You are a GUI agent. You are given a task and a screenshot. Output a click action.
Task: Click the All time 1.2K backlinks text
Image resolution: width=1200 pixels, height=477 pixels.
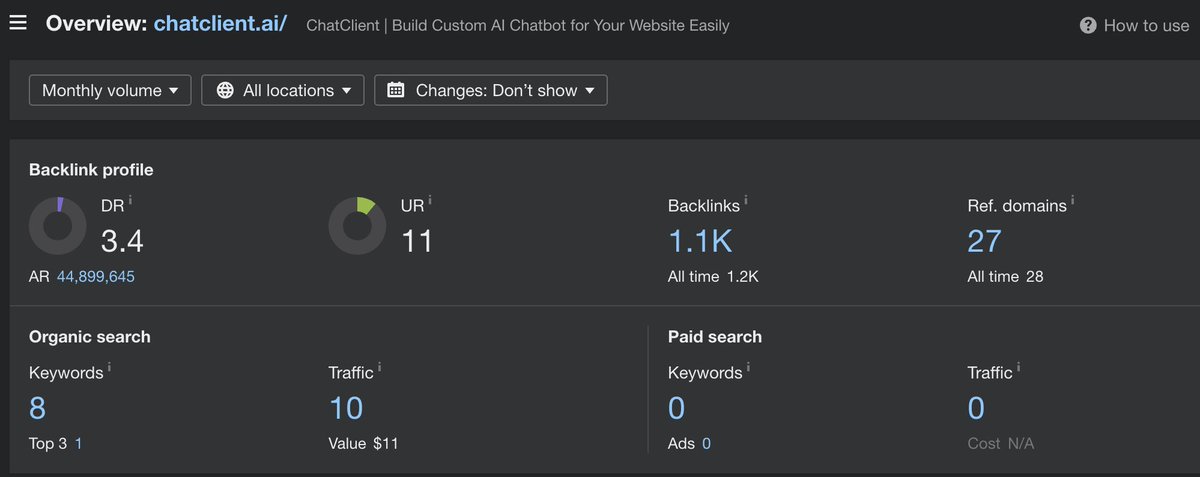point(713,276)
